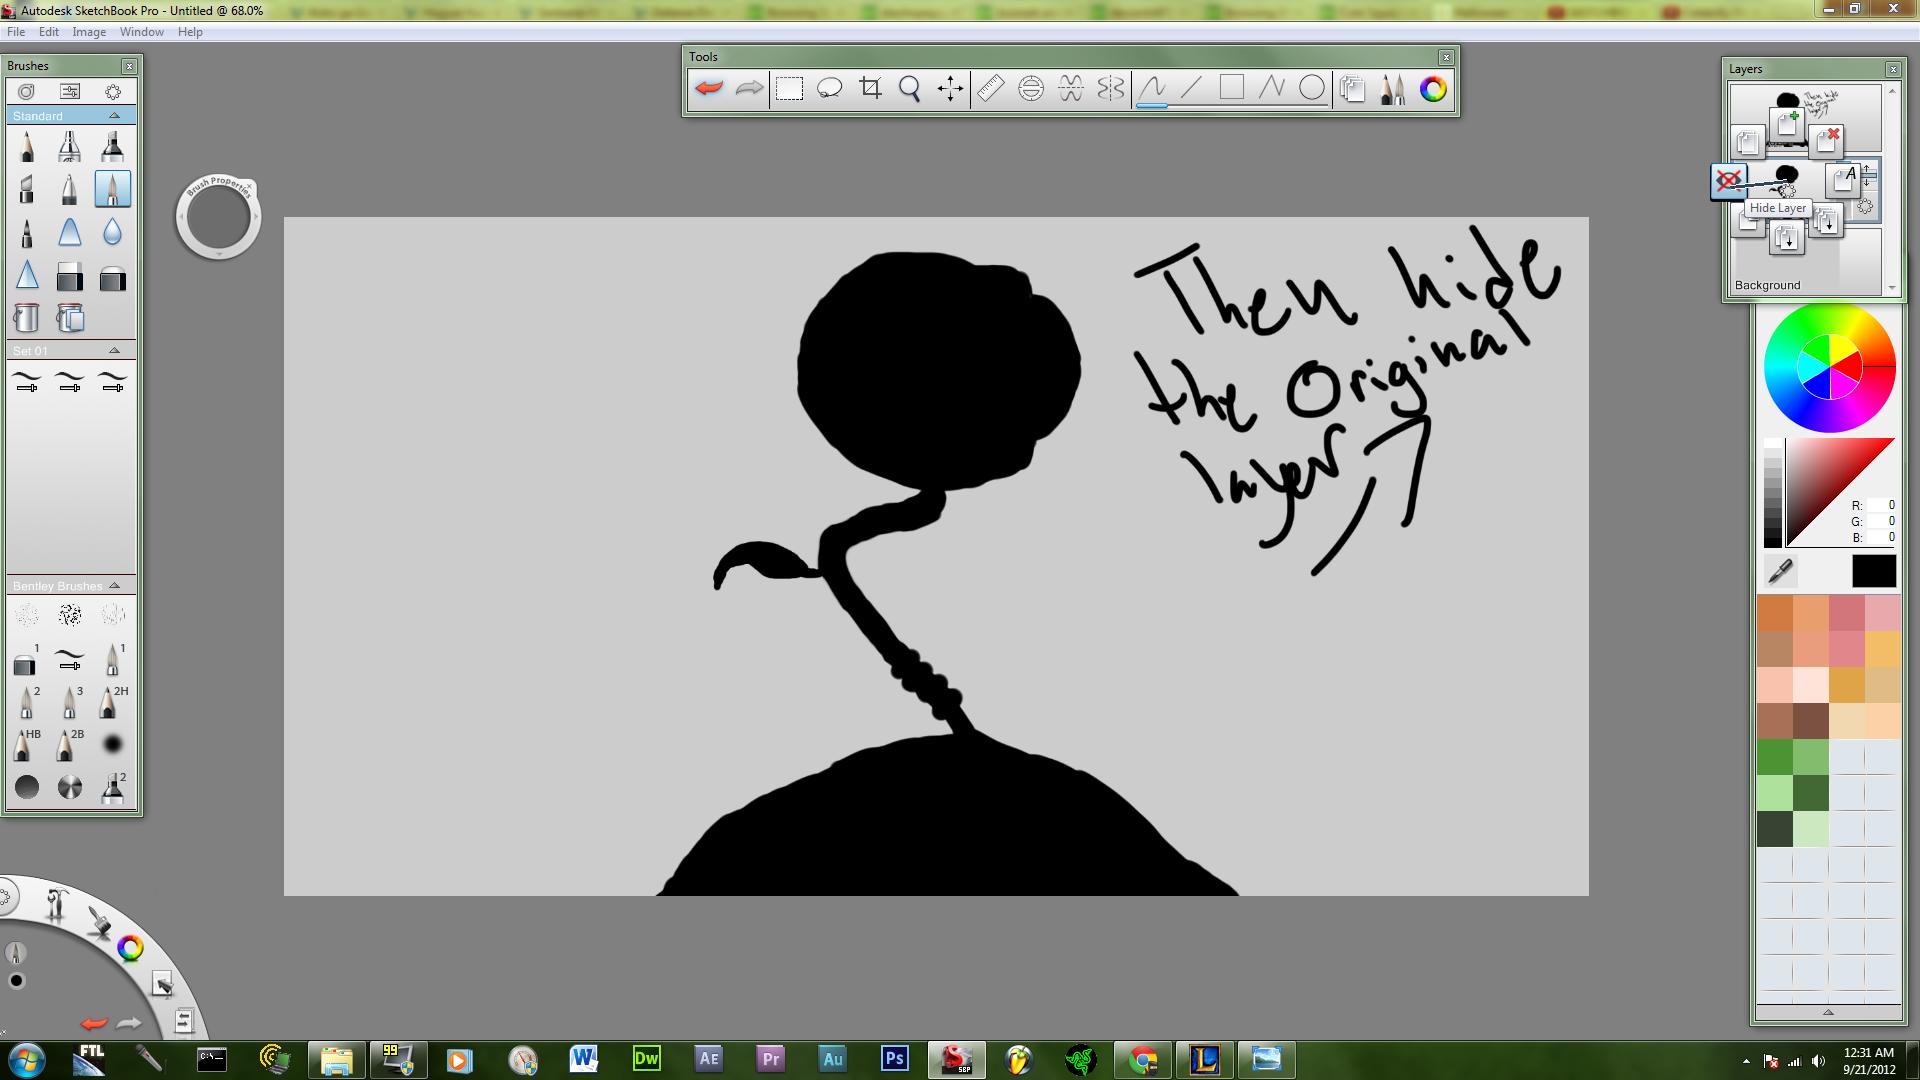Screen dimensions: 1920x1080
Task: Select the Move/Transform layer tool
Action: 950,89
